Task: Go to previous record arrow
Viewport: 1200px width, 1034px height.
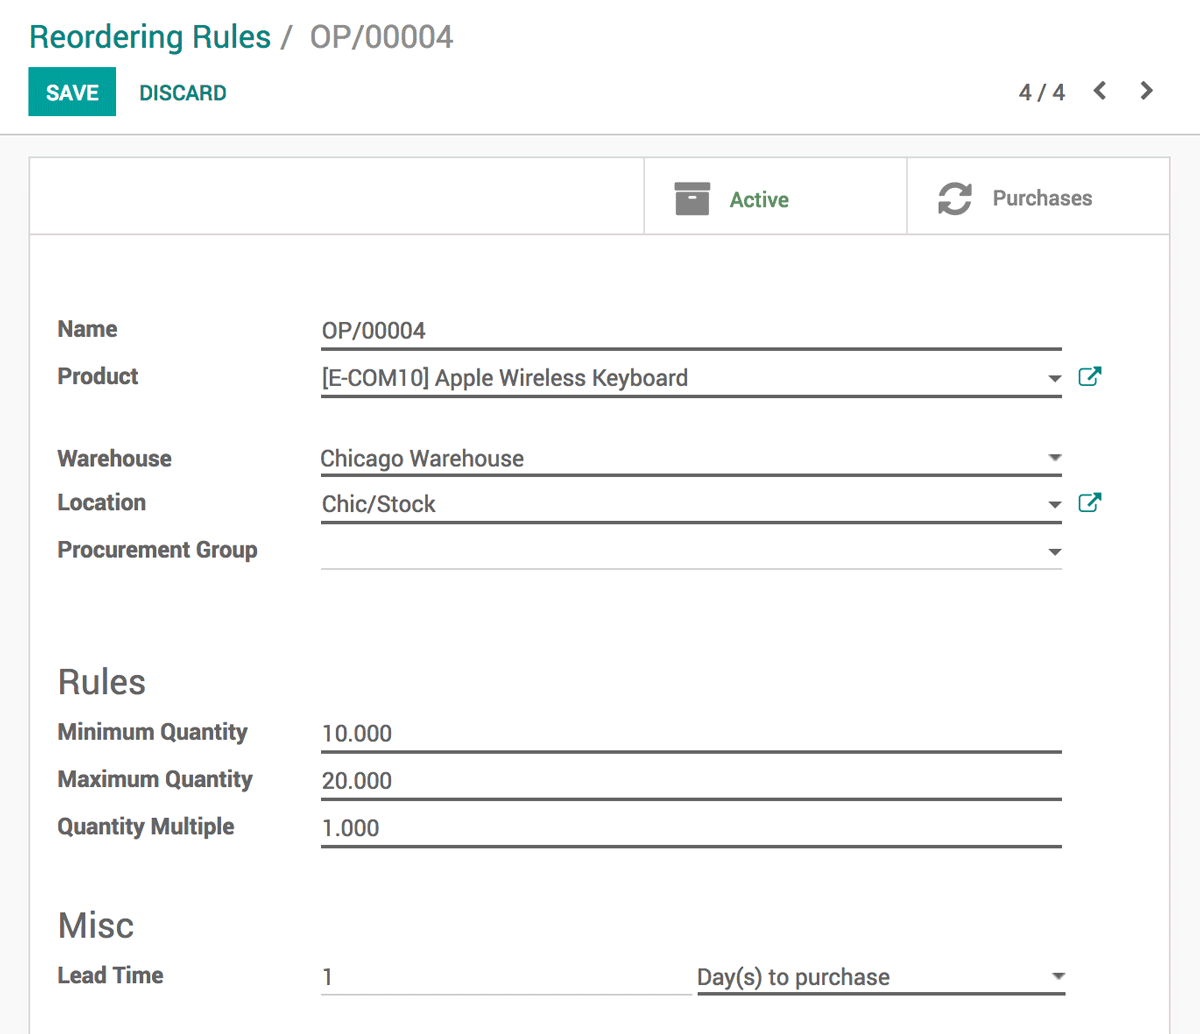Action: [1100, 92]
